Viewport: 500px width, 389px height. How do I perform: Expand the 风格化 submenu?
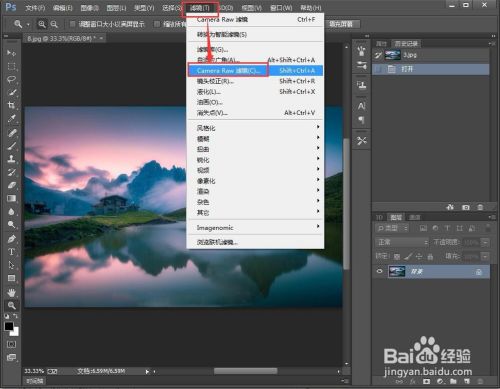coord(255,128)
